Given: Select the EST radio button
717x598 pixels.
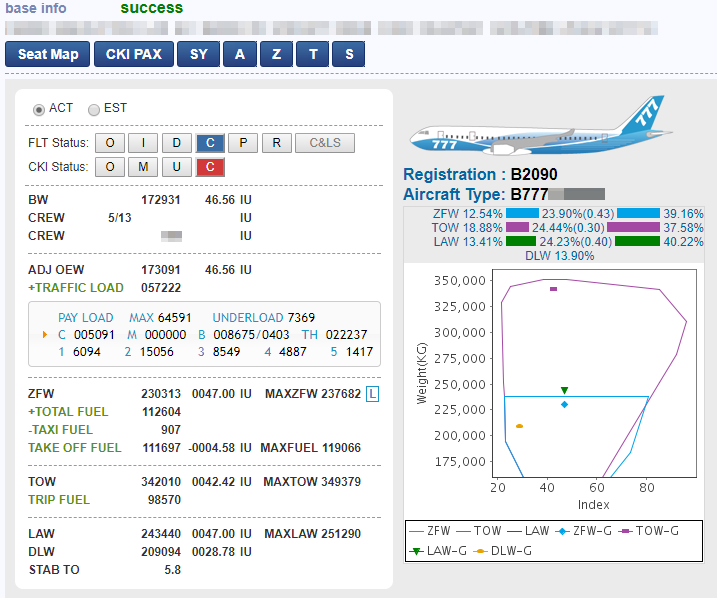Looking at the screenshot, I should pyautogui.click(x=94, y=110).
